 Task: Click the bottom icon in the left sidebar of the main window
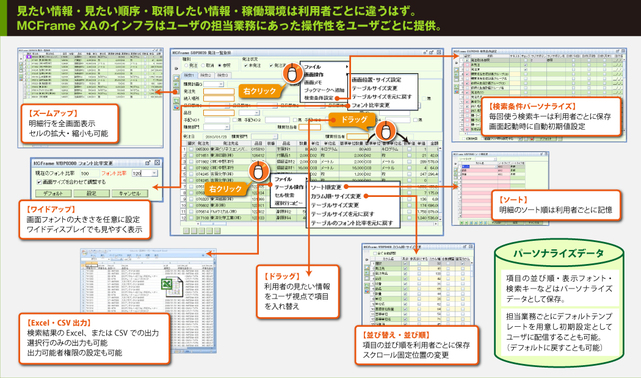[176, 107]
